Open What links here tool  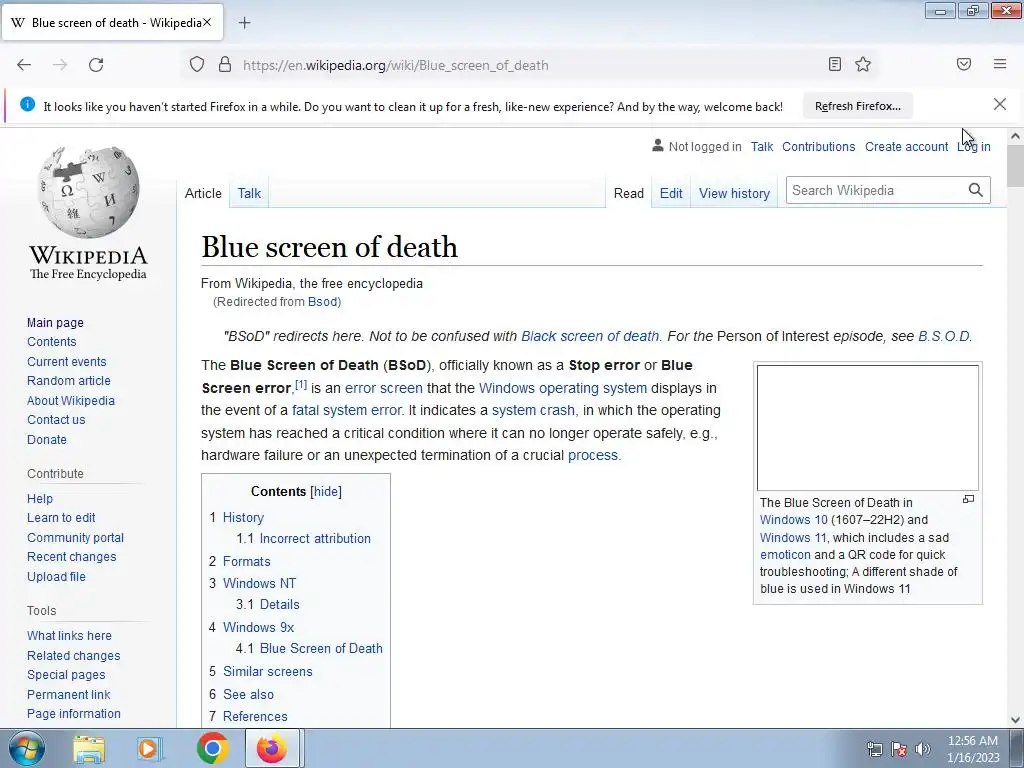point(69,635)
